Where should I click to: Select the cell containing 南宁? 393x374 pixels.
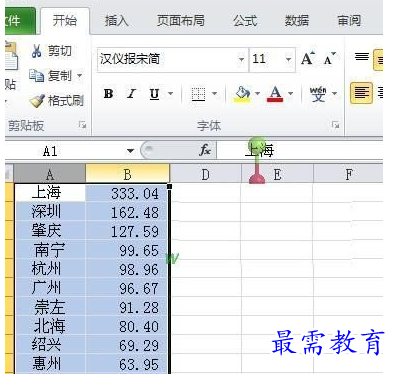50,250
